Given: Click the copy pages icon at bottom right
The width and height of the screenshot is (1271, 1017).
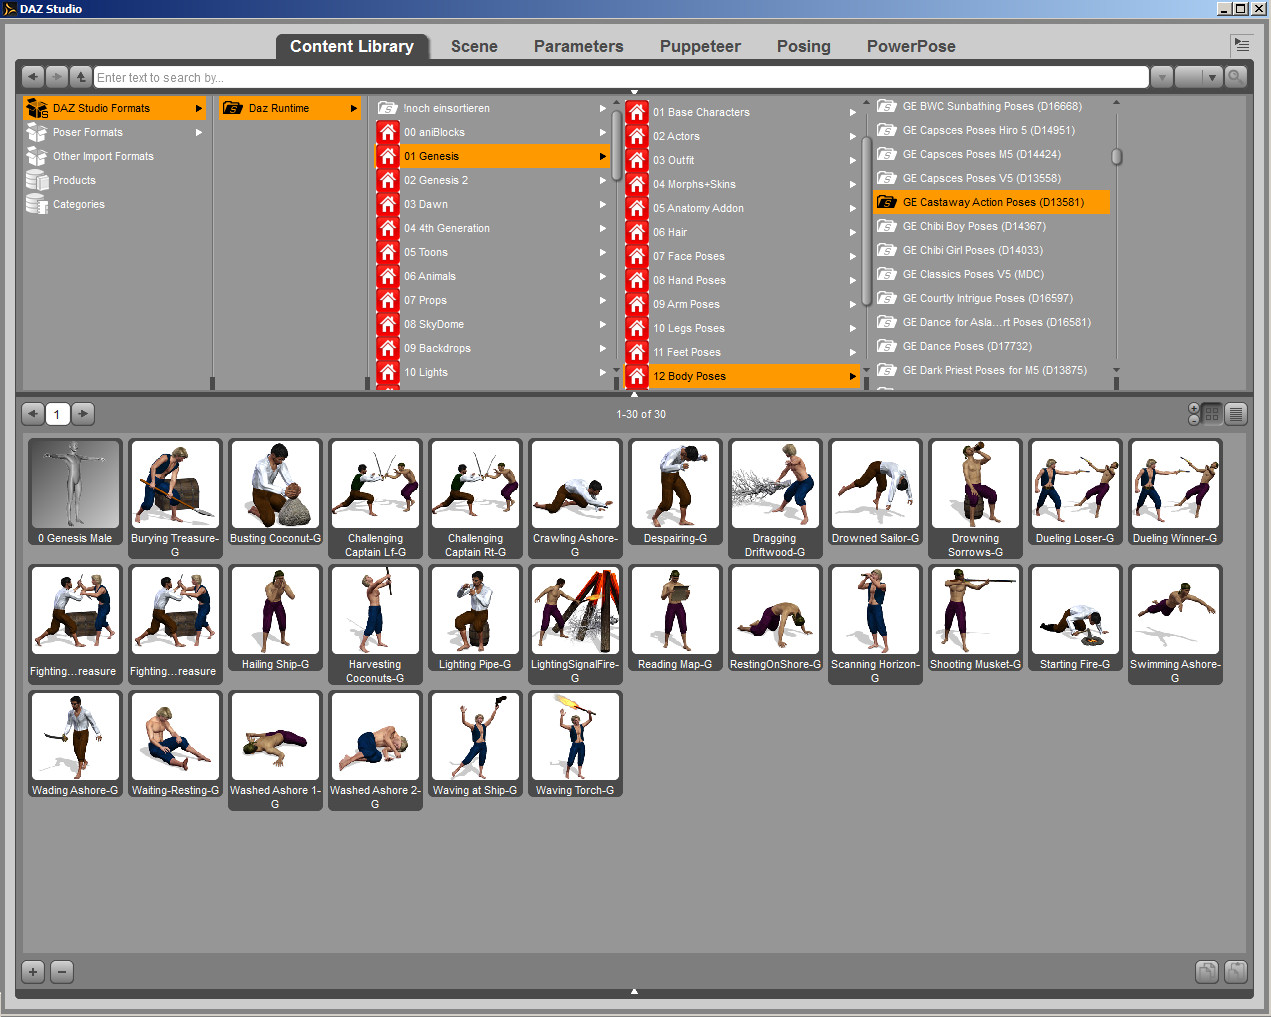Looking at the screenshot, I should [x=1207, y=971].
